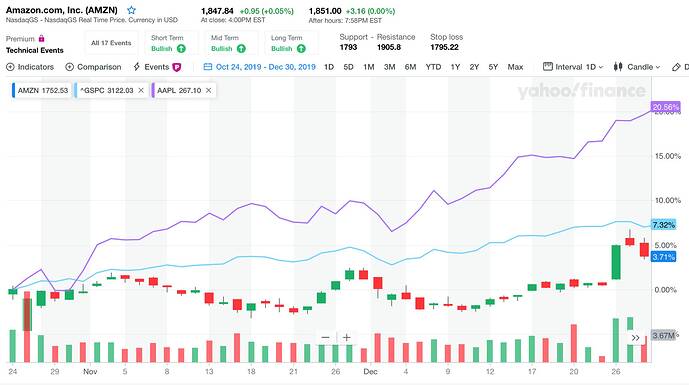The height and width of the screenshot is (385, 689).
Task: Open the Candle chart type dropdown
Action: click(x=637, y=67)
